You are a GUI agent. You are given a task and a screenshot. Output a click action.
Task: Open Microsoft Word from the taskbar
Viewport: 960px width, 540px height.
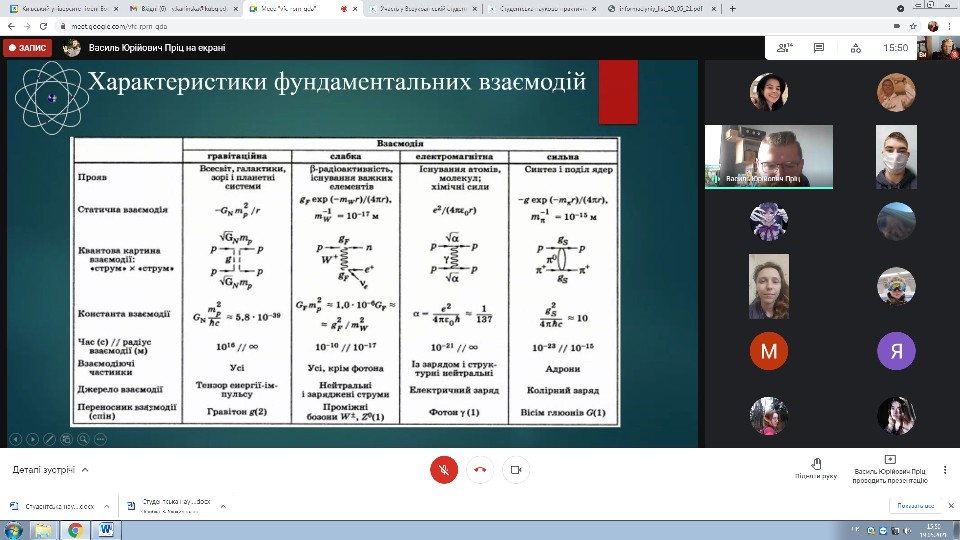[105, 530]
